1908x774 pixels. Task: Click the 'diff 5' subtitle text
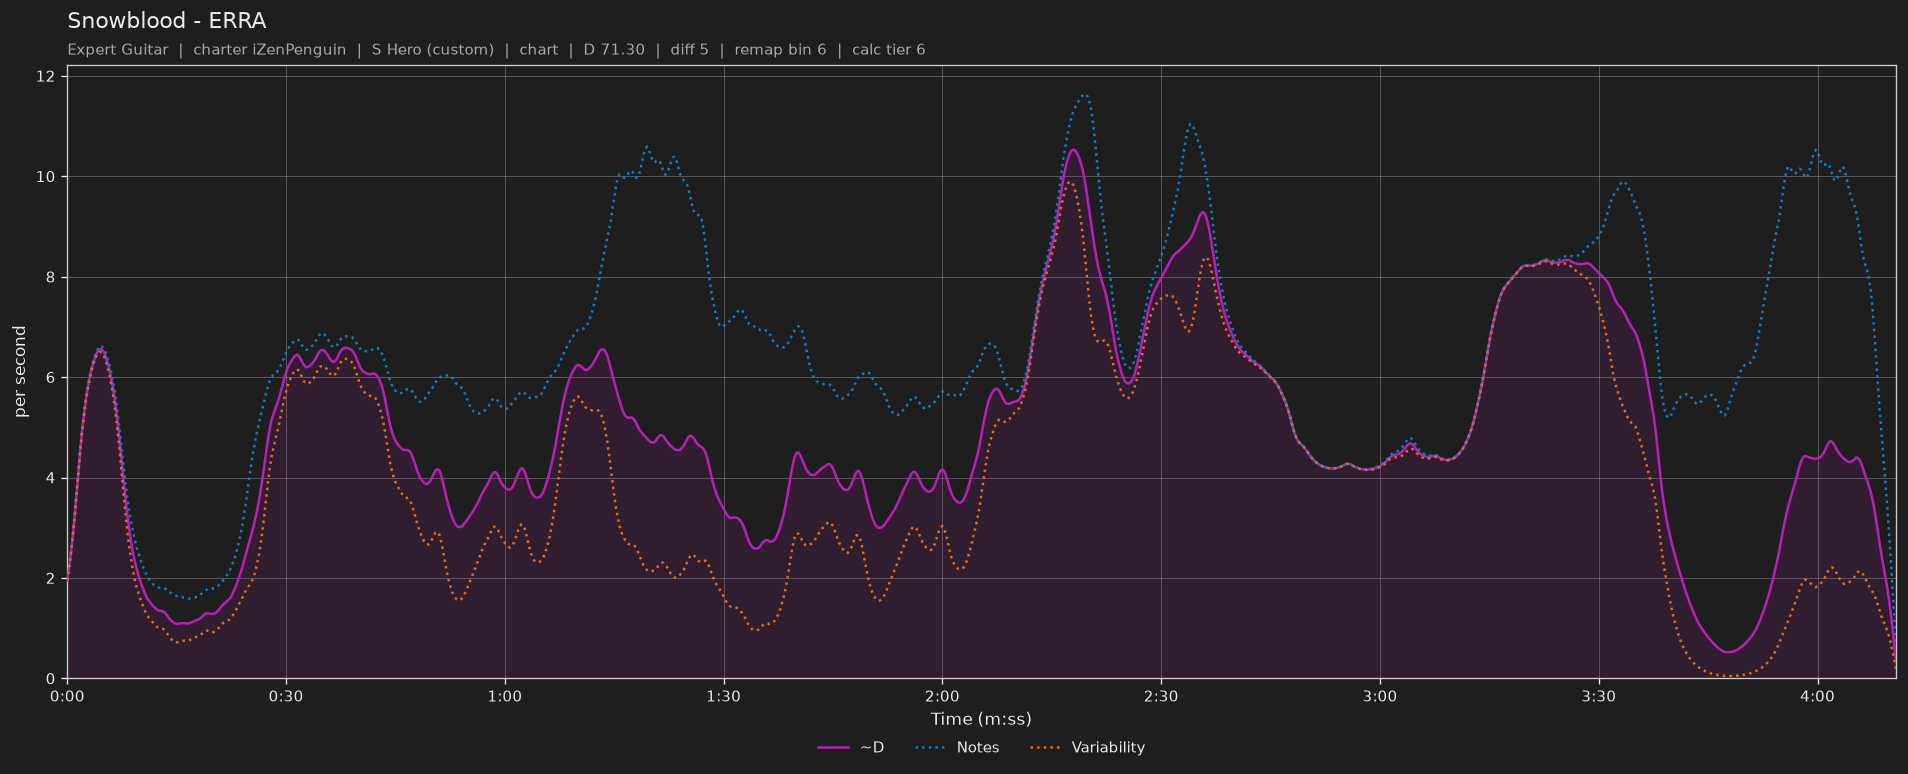click(689, 50)
